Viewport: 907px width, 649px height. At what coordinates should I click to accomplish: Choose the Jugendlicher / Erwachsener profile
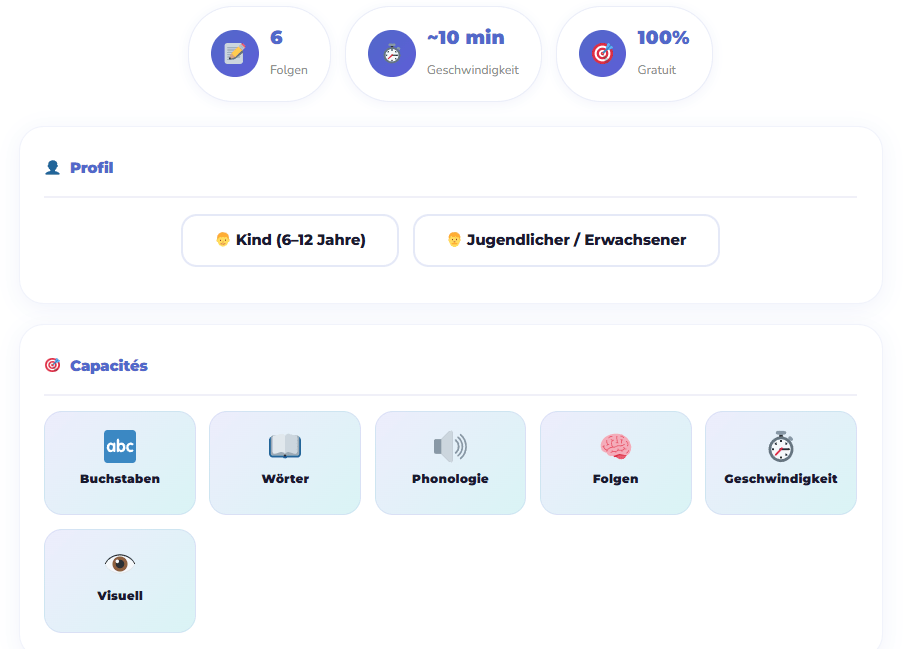pyautogui.click(x=566, y=240)
